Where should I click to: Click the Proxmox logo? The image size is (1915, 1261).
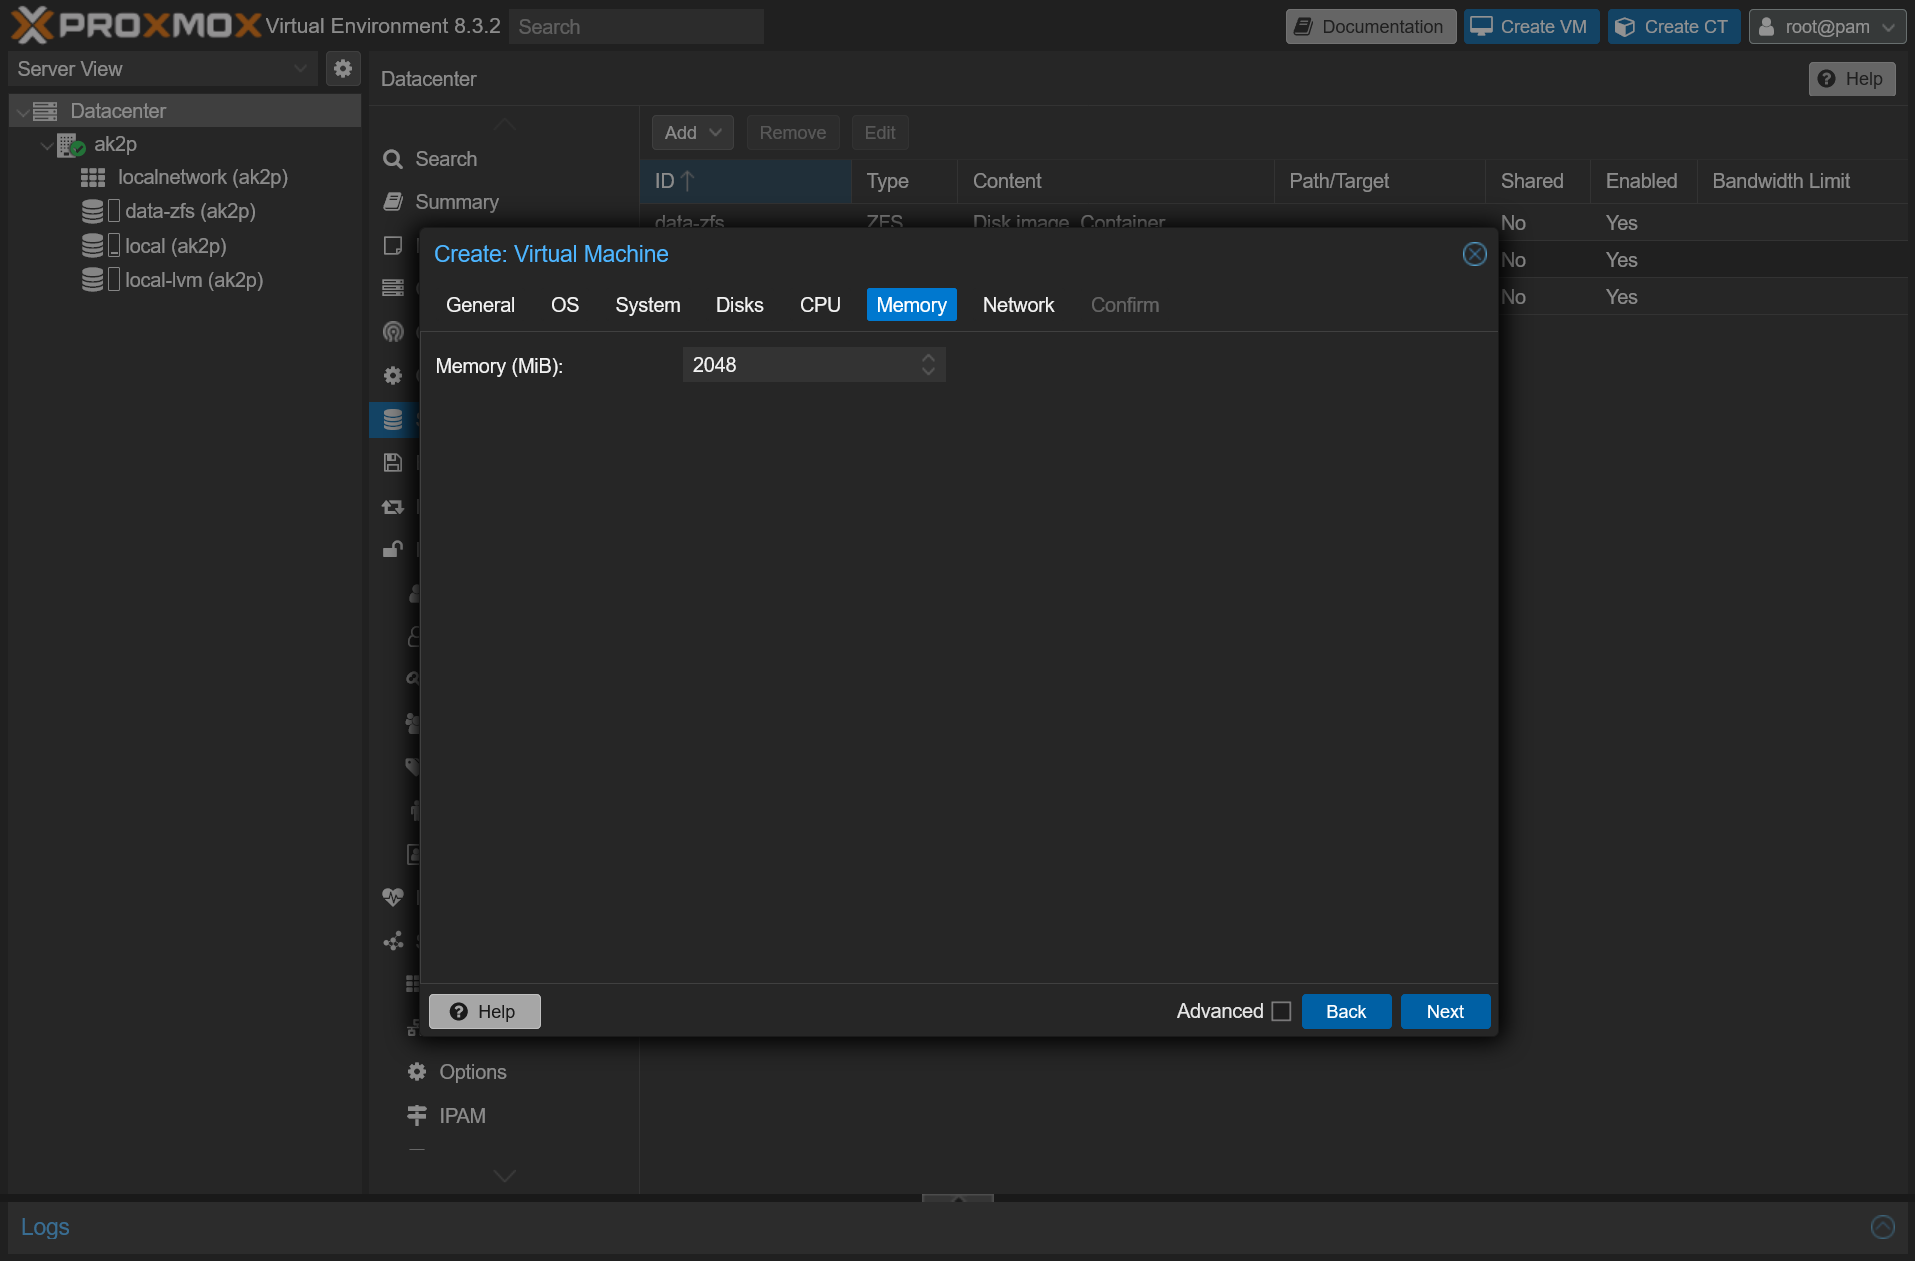[136, 25]
